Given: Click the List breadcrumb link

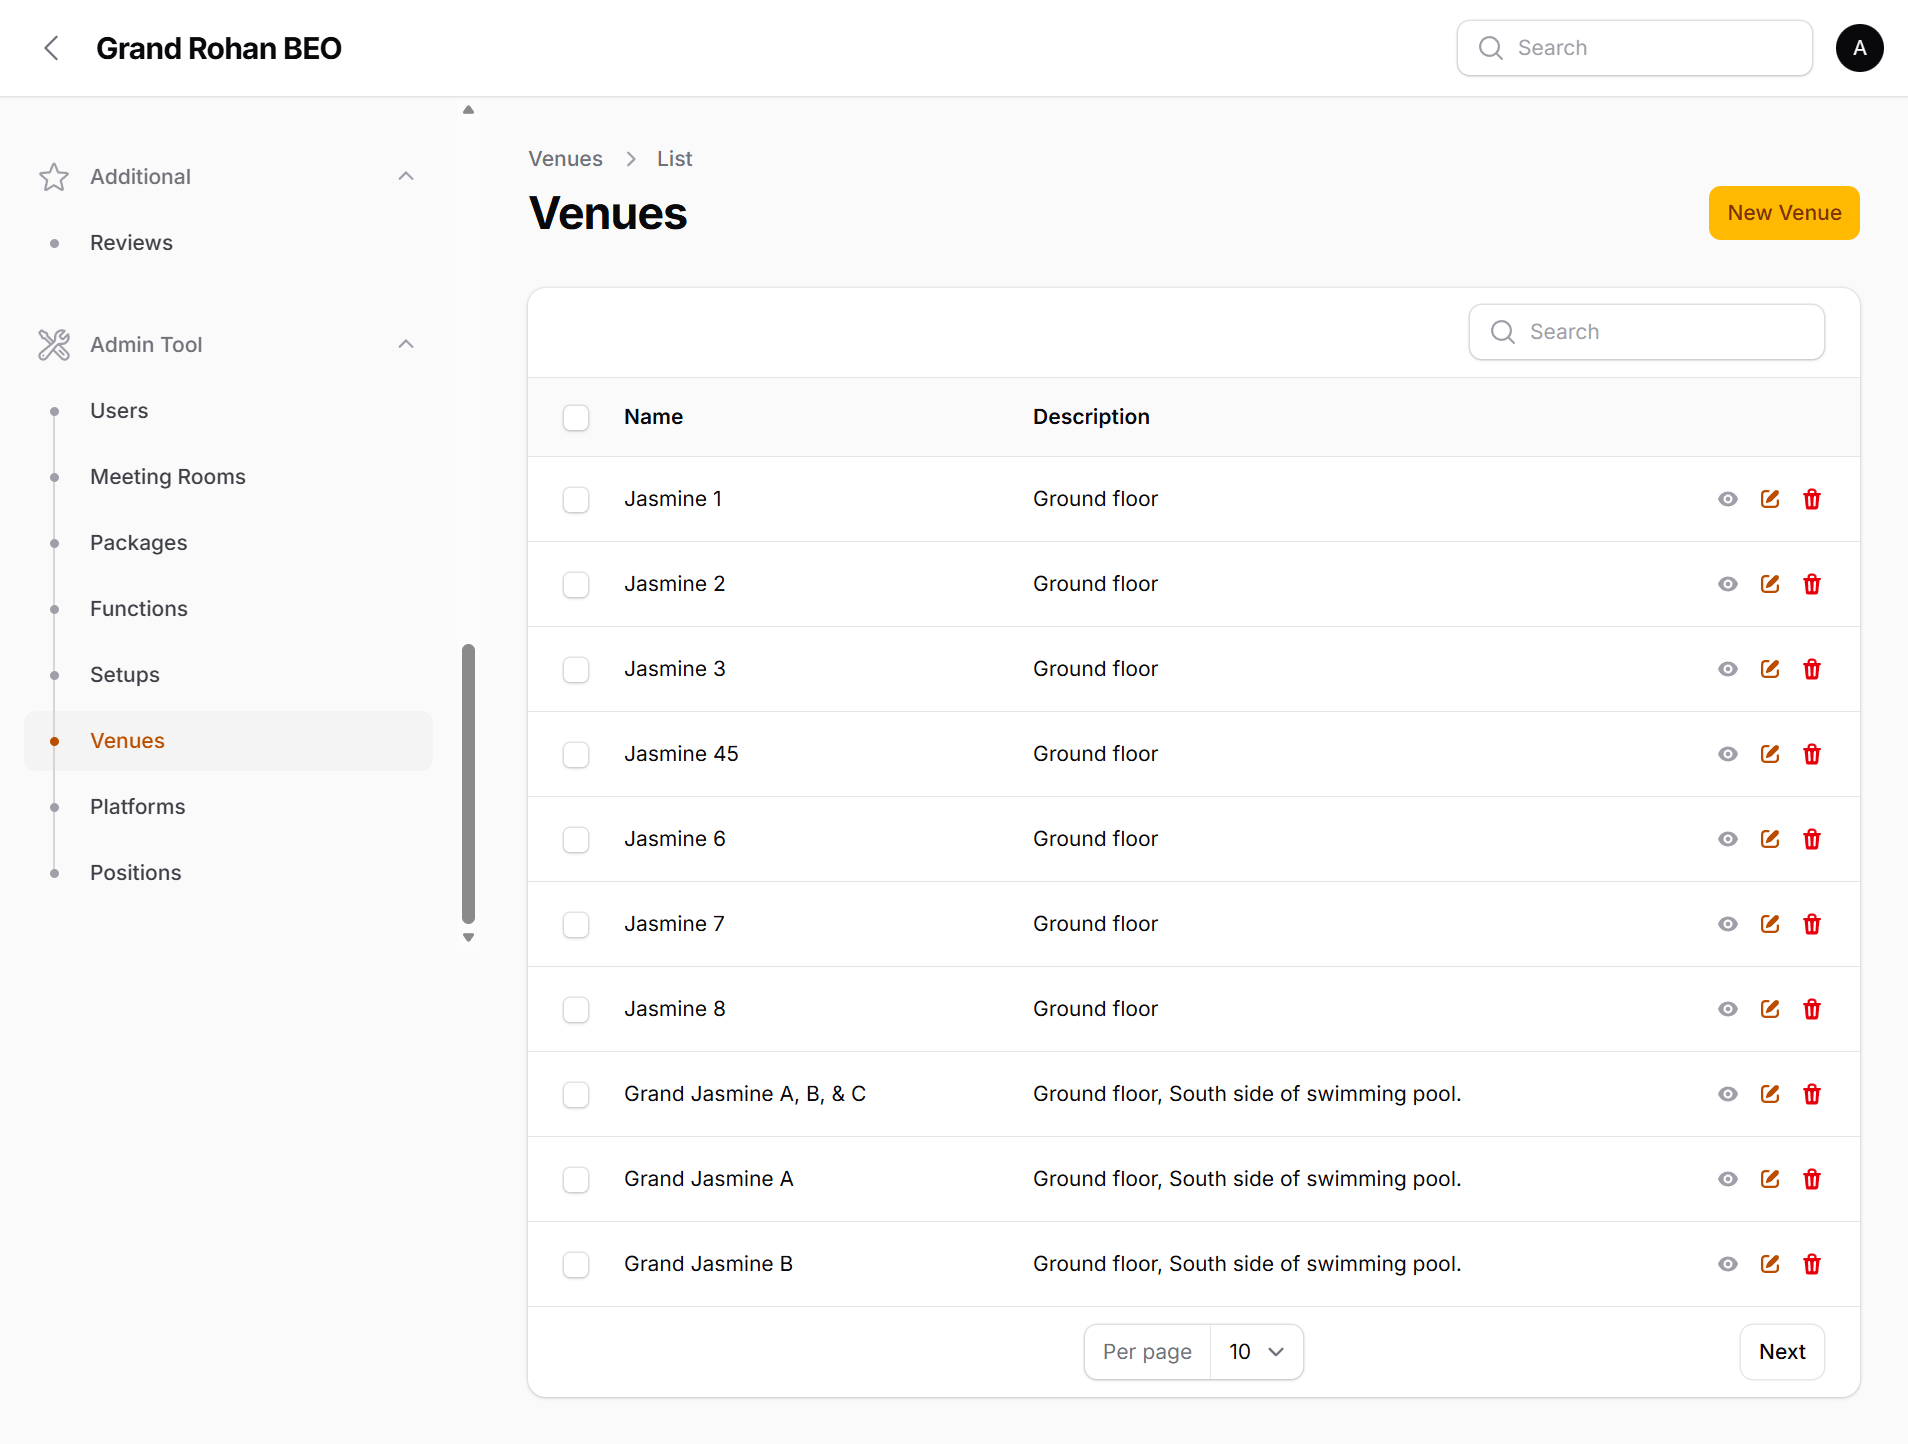Looking at the screenshot, I should (674, 159).
